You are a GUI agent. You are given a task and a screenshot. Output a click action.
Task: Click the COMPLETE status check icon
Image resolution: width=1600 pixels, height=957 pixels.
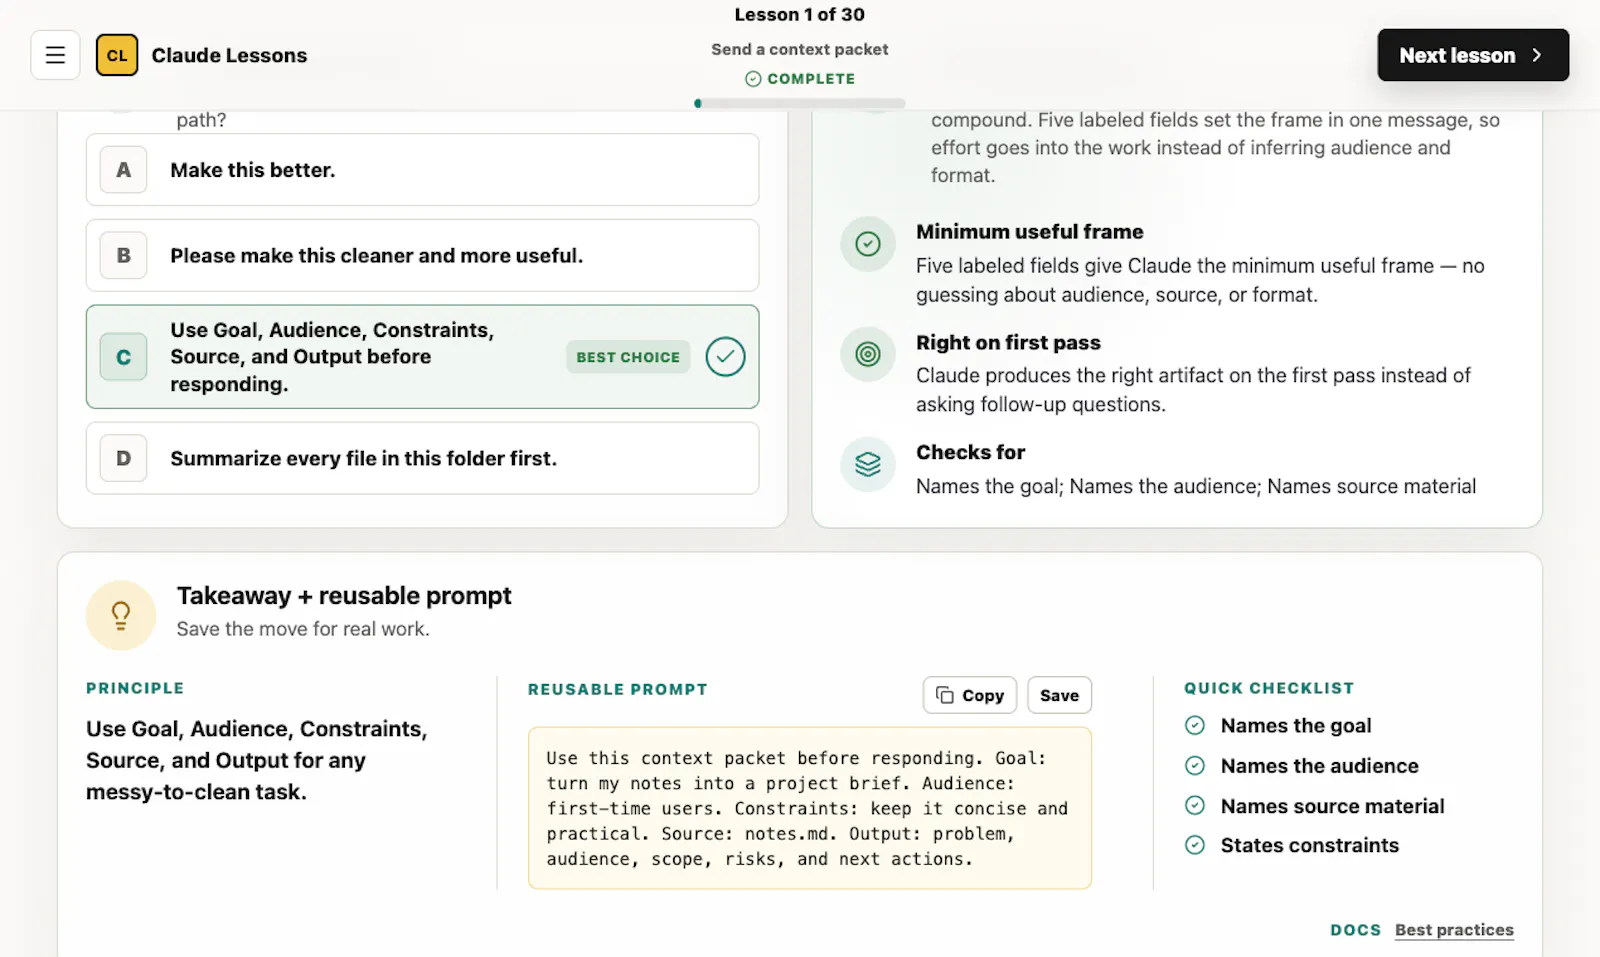(753, 79)
